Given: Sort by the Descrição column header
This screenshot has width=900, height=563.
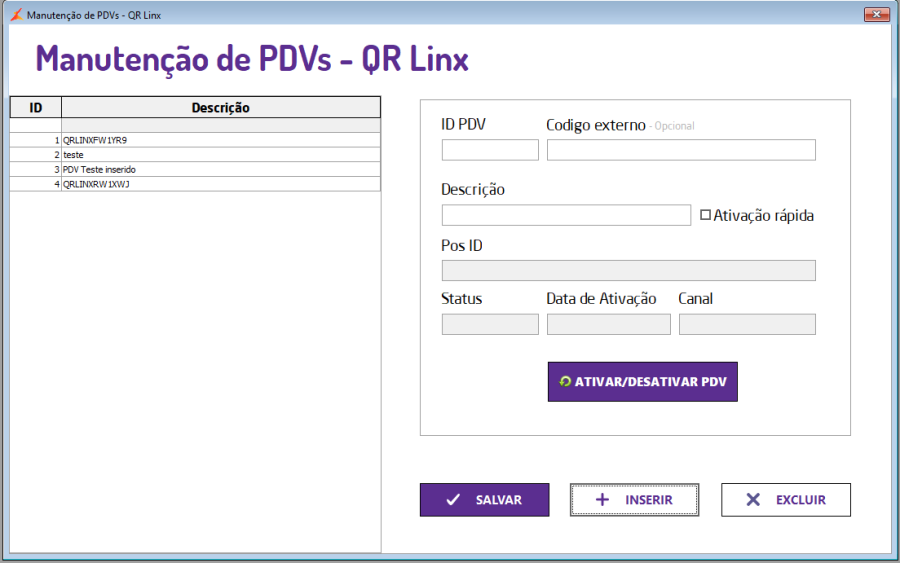Looking at the screenshot, I should pos(220,107).
